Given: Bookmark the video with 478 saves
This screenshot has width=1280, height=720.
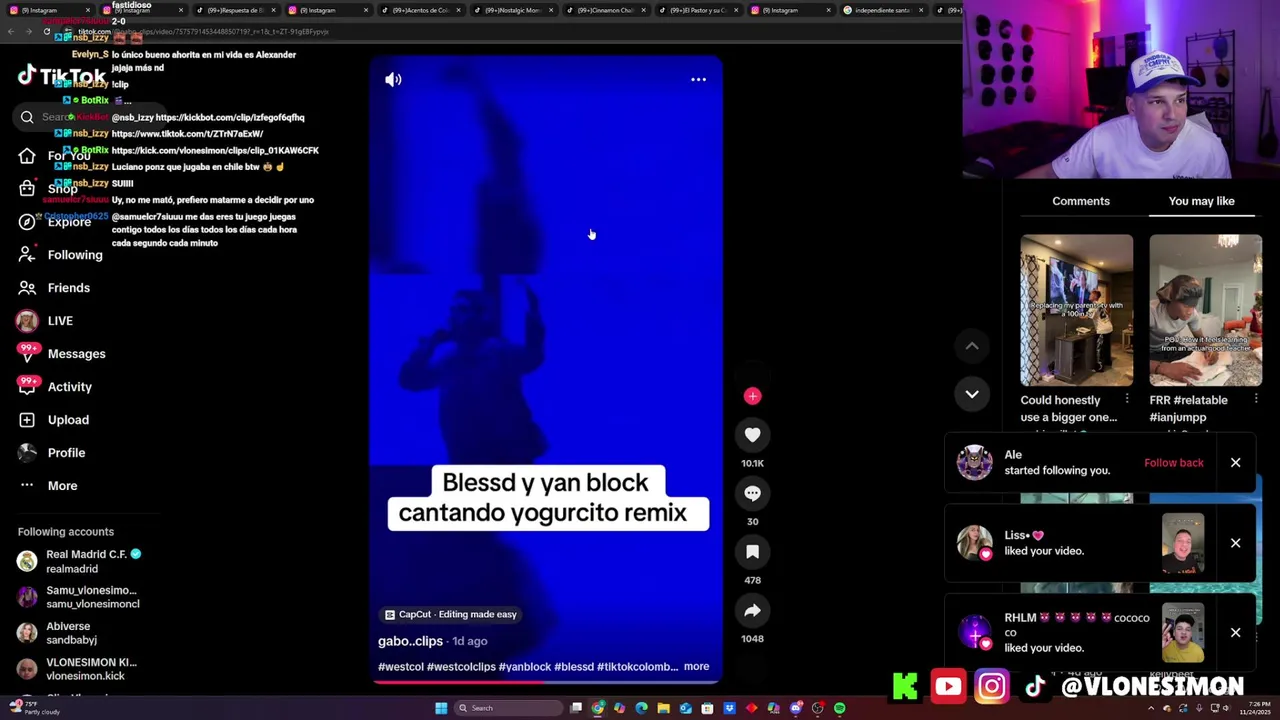Looking at the screenshot, I should tap(752, 551).
